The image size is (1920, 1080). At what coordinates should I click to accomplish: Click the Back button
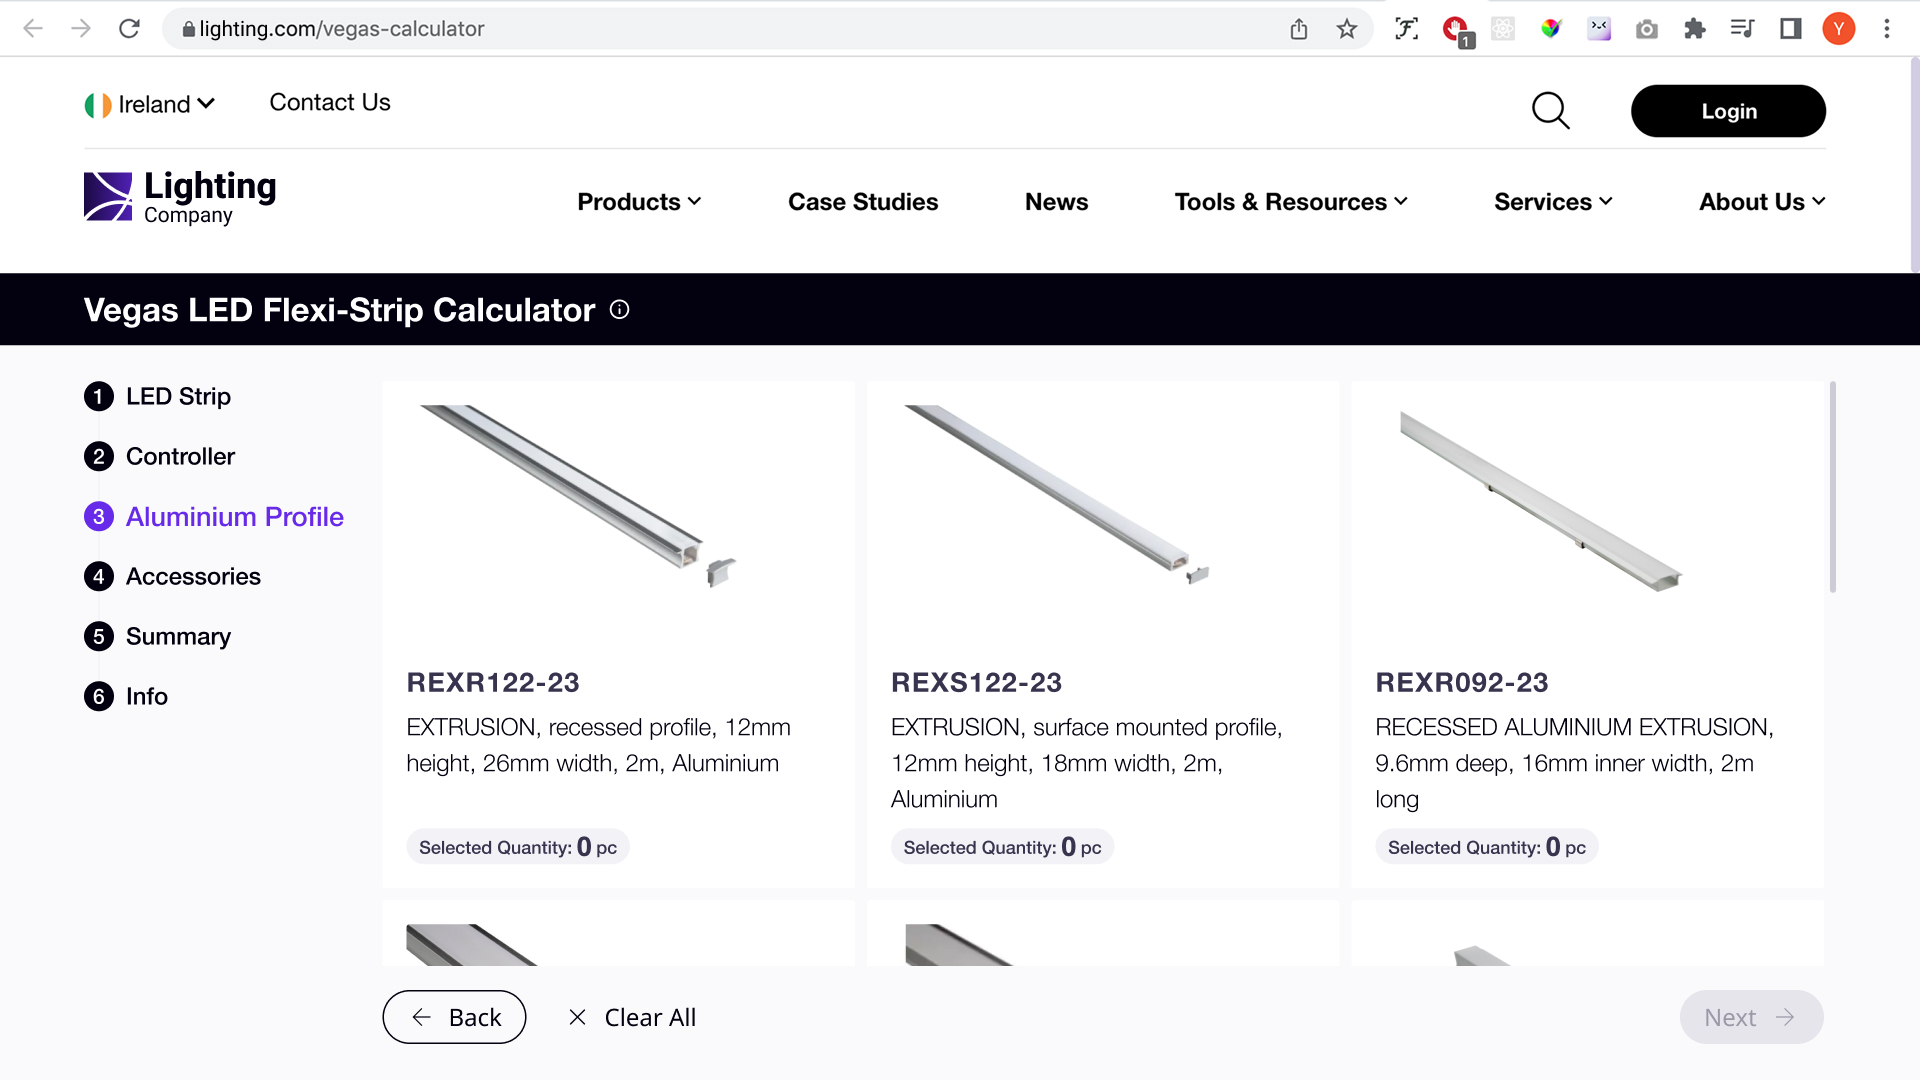pos(454,1017)
